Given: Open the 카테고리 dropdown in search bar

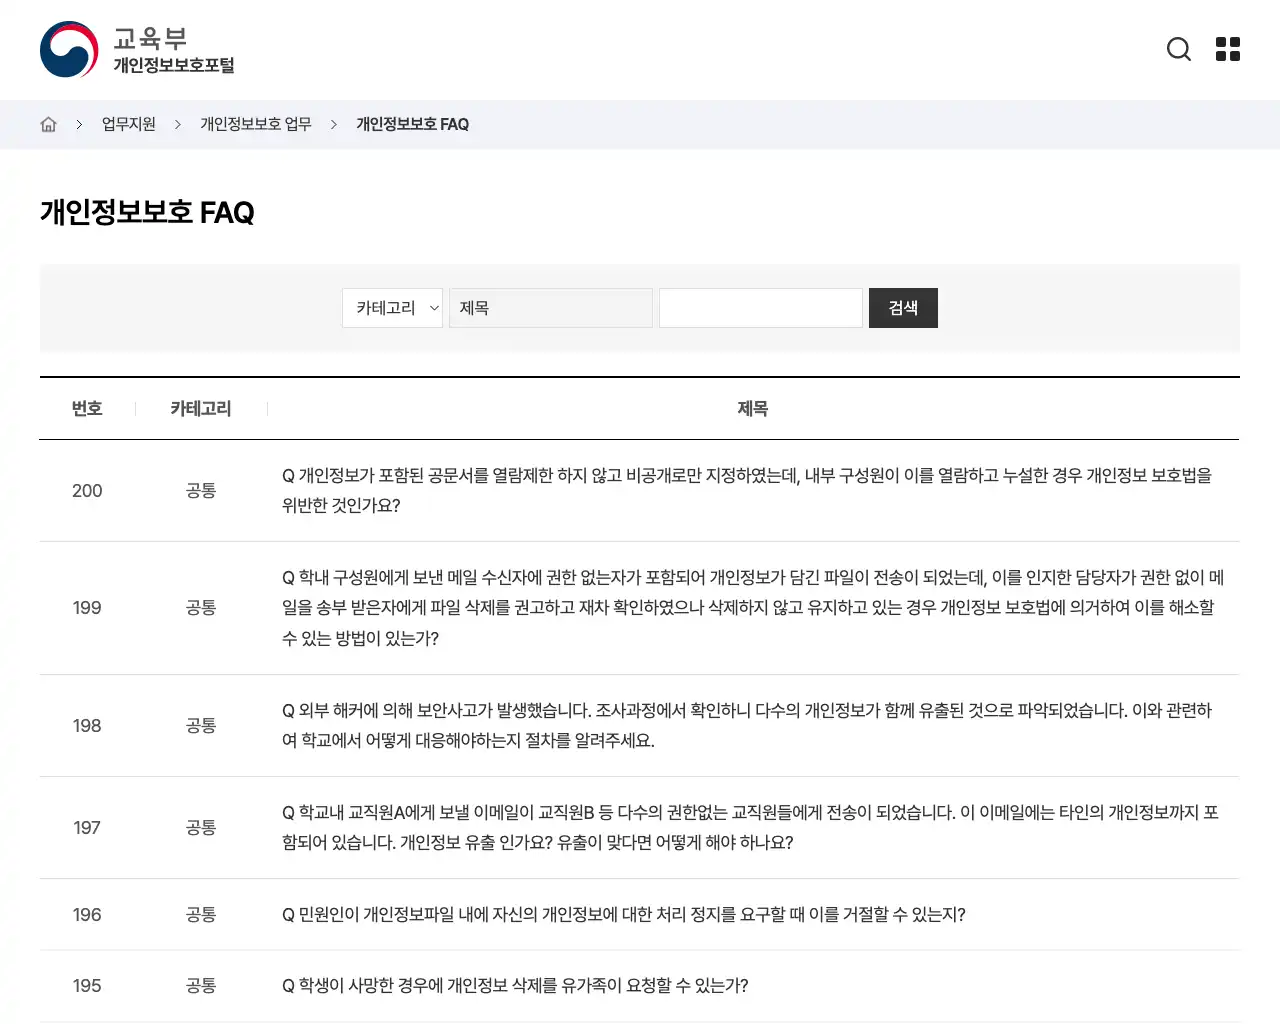Looking at the screenshot, I should click(x=392, y=308).
